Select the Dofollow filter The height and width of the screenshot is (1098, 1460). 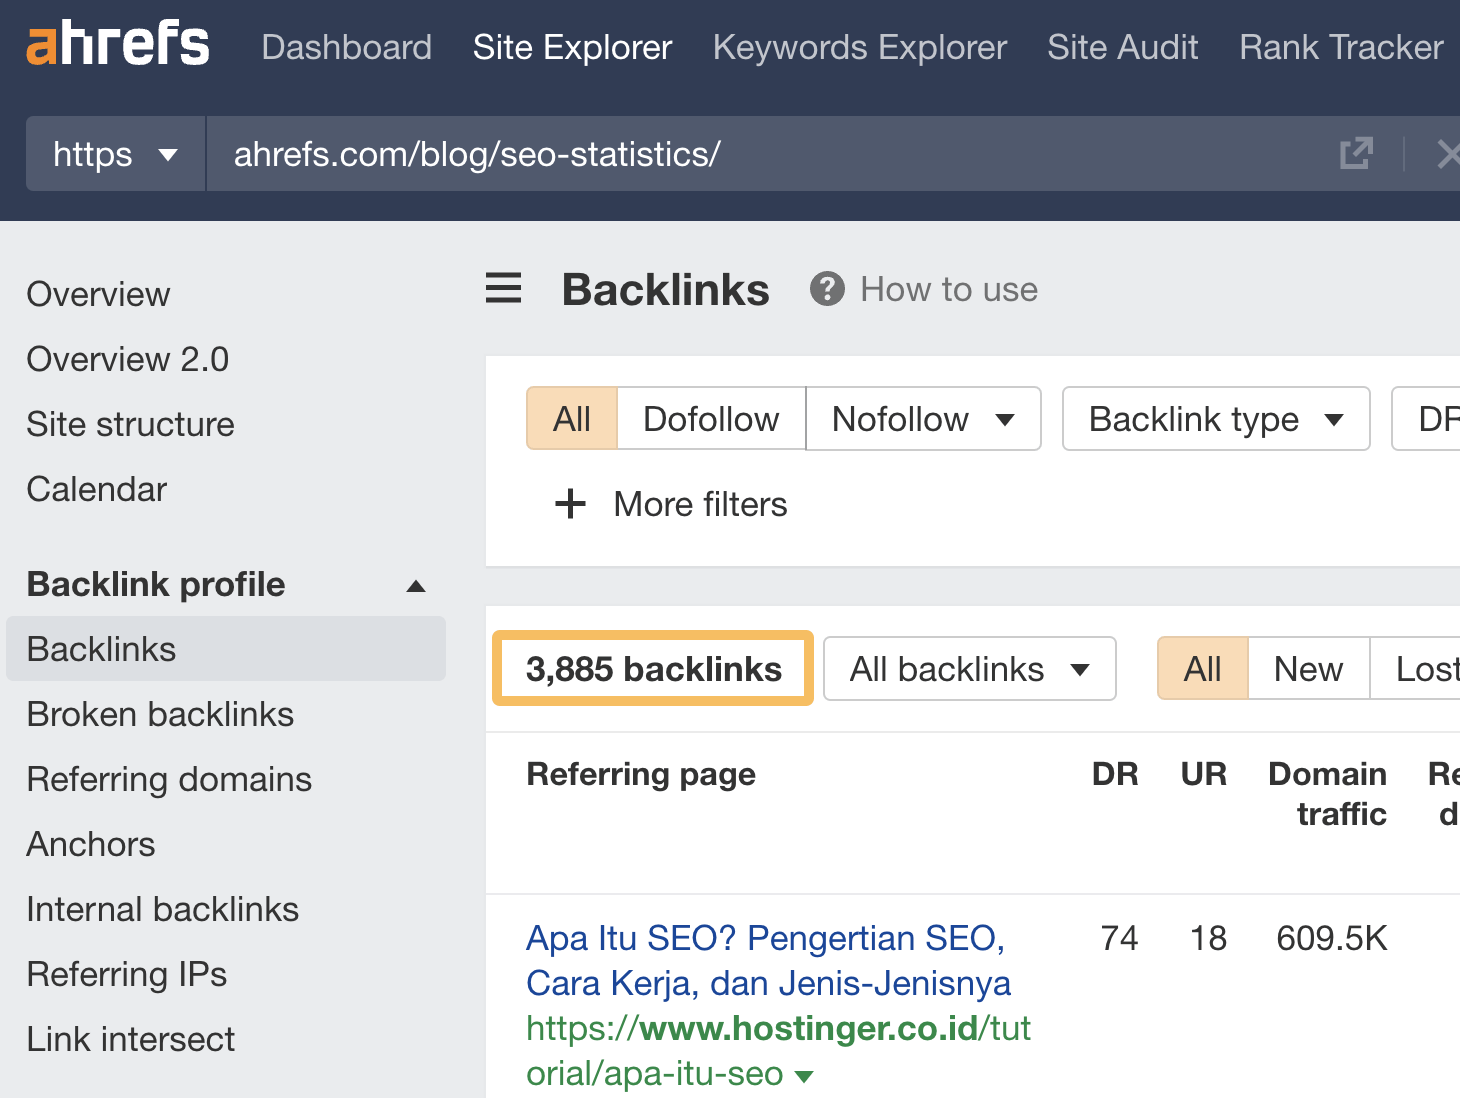pyautogui.click(x=710, y=419)
